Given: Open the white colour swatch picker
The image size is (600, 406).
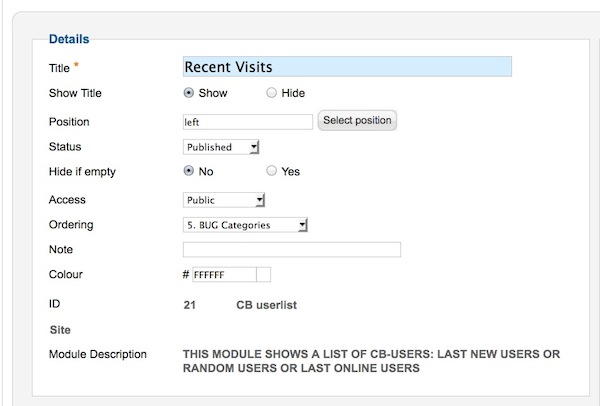Looking at the screenshot, I should (264, 275).
